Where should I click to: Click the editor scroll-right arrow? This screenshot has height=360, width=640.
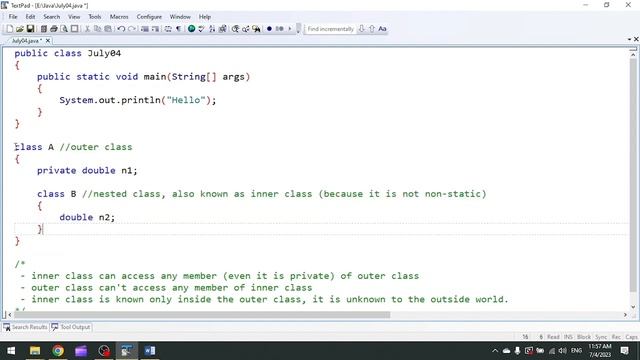pos(625,315)
